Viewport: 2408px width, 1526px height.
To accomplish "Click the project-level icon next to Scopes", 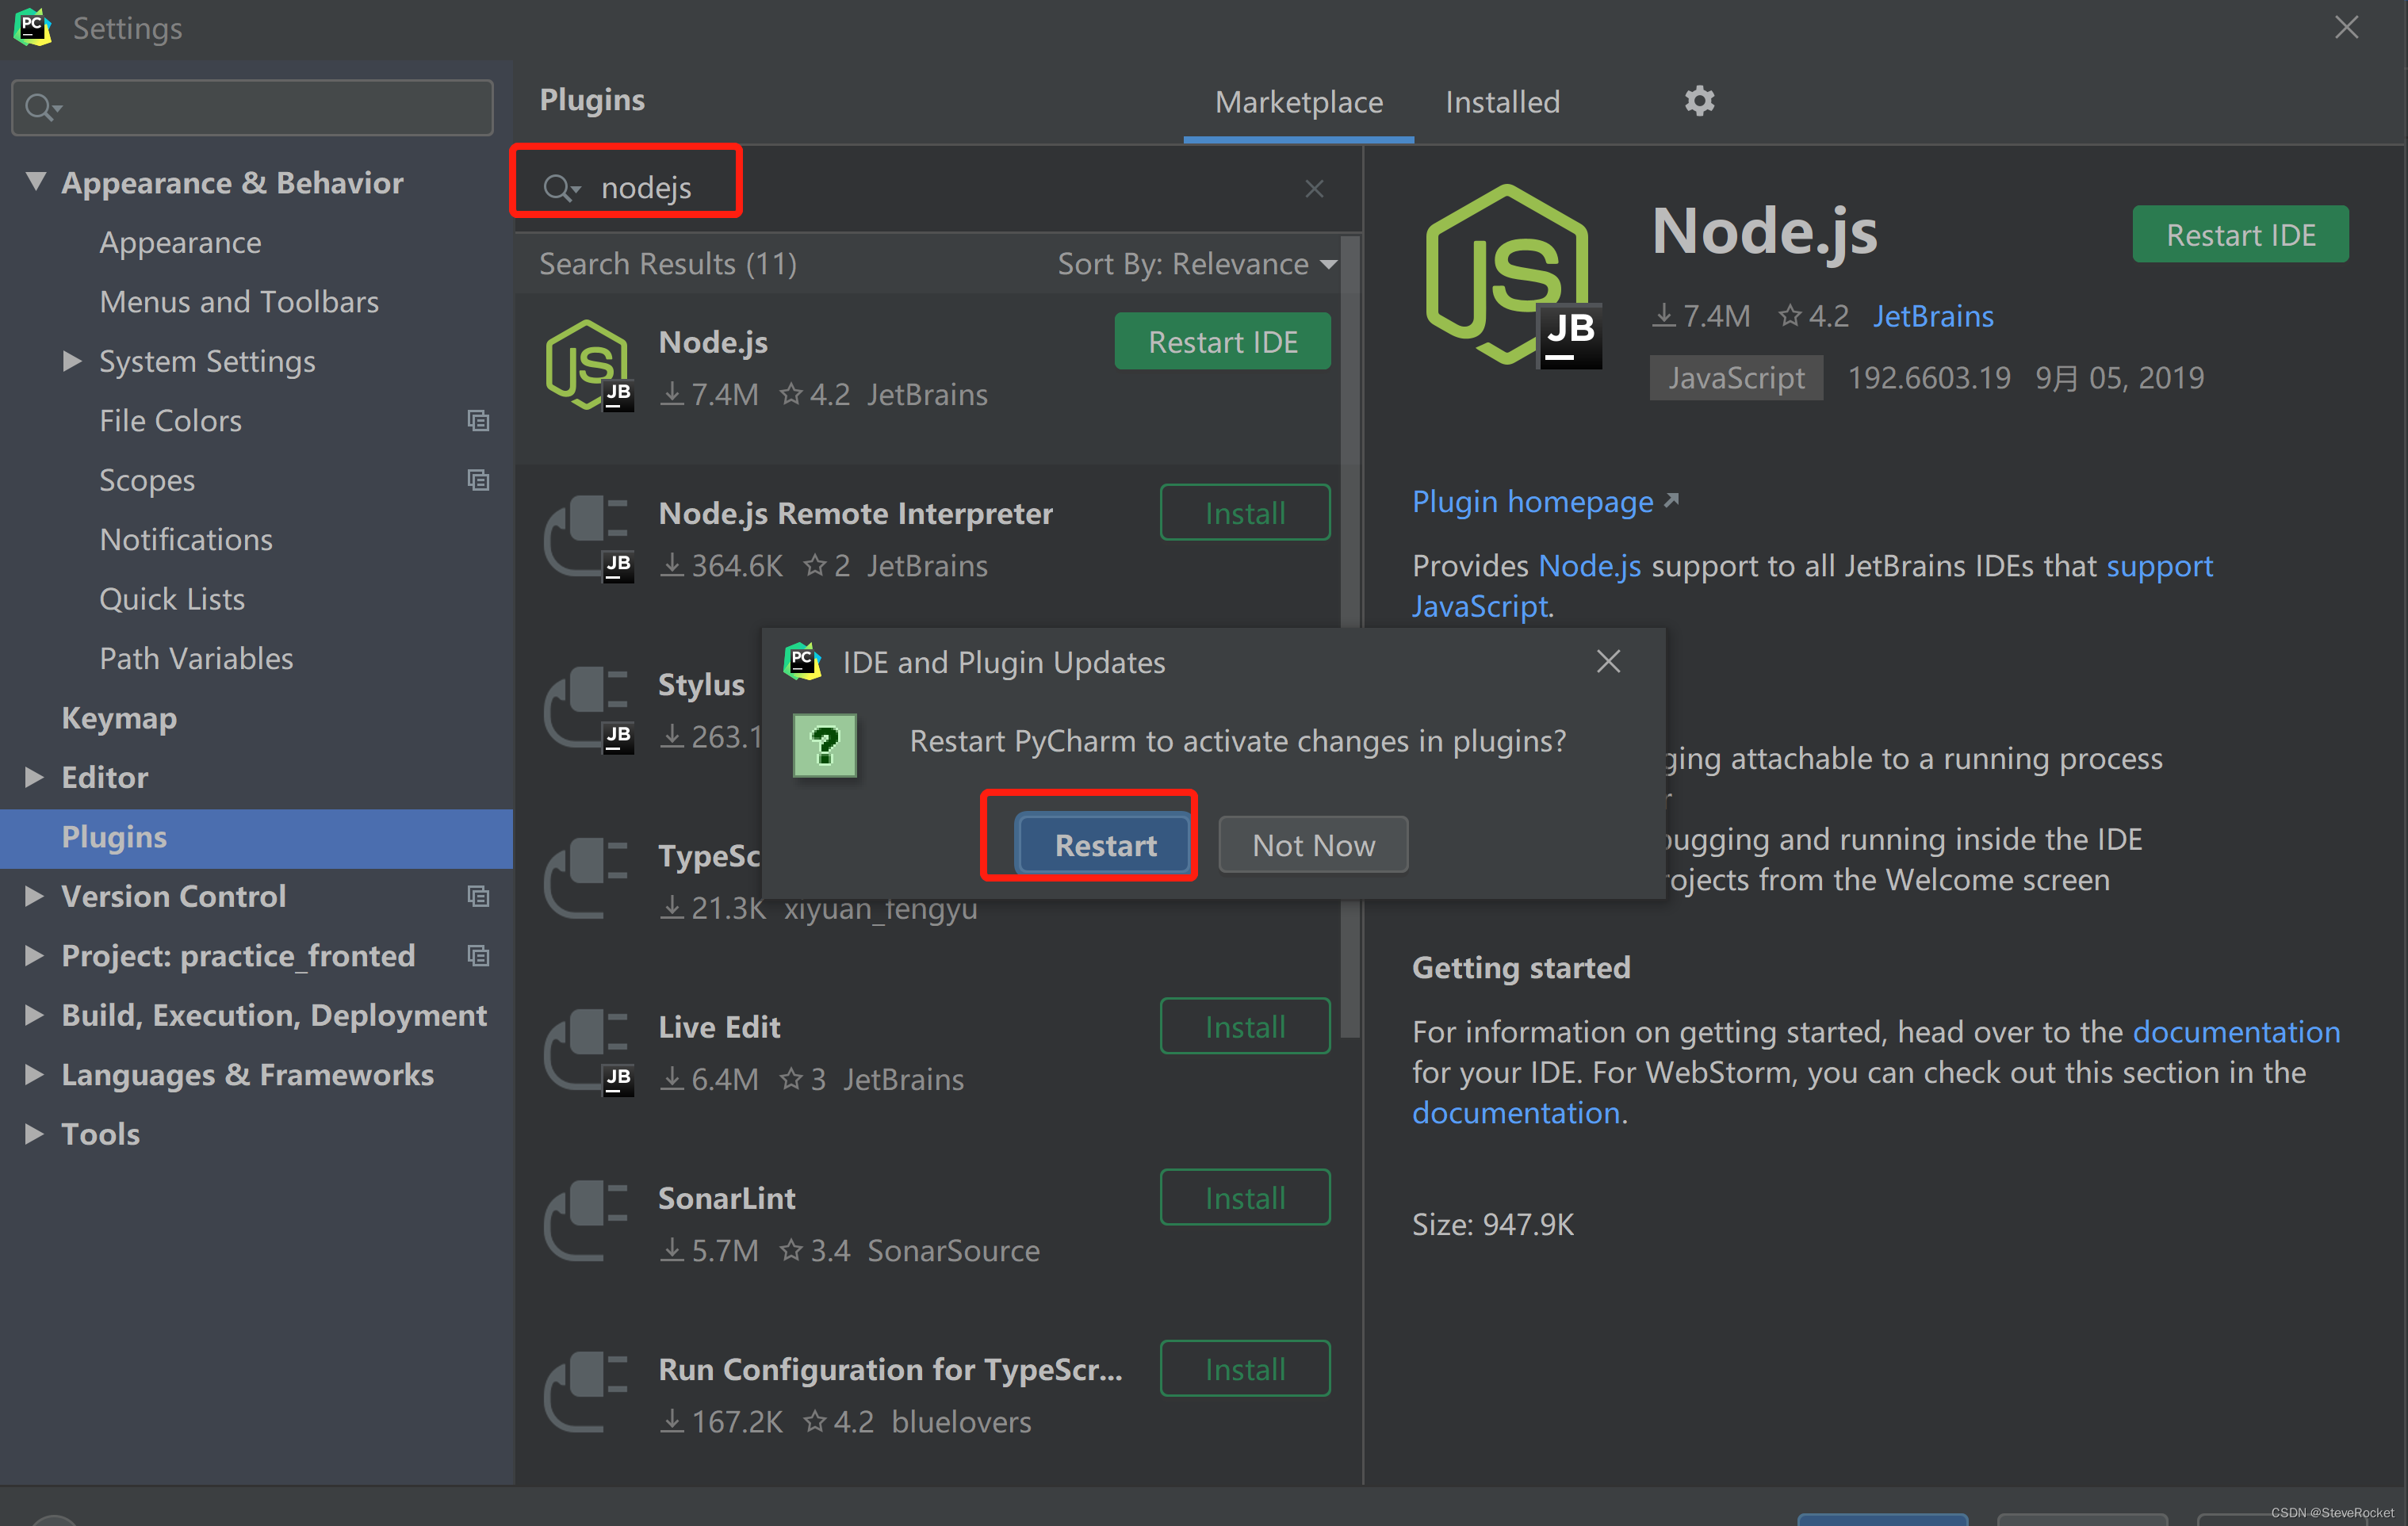I will click(478, 481).
